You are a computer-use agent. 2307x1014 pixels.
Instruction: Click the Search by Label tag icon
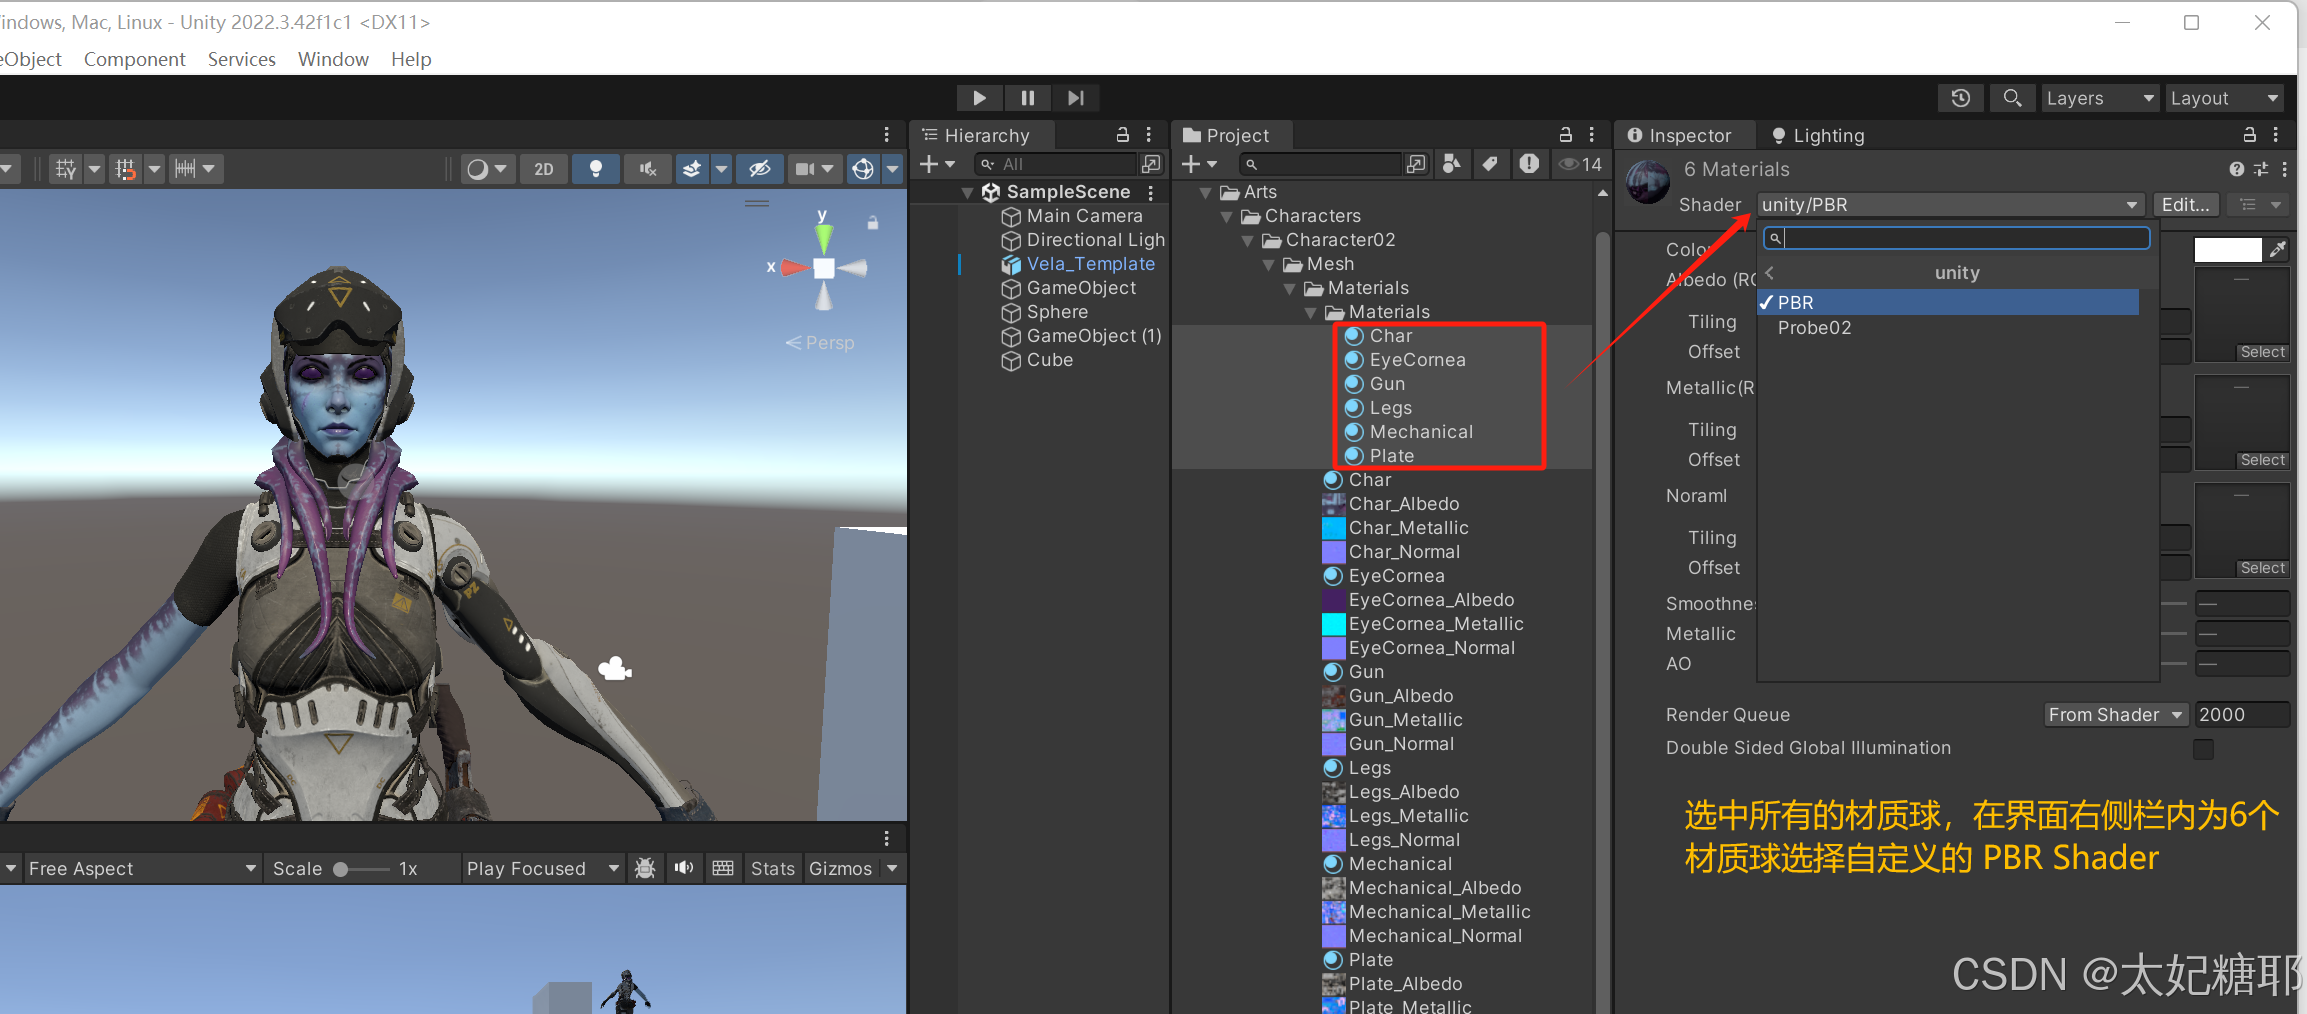click(x=1490, y=164)
